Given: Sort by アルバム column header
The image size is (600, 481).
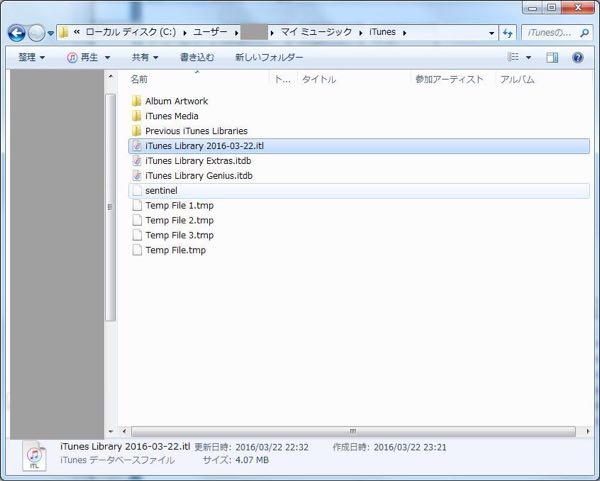Looking at the screenshot, I should tap(517, 79).
